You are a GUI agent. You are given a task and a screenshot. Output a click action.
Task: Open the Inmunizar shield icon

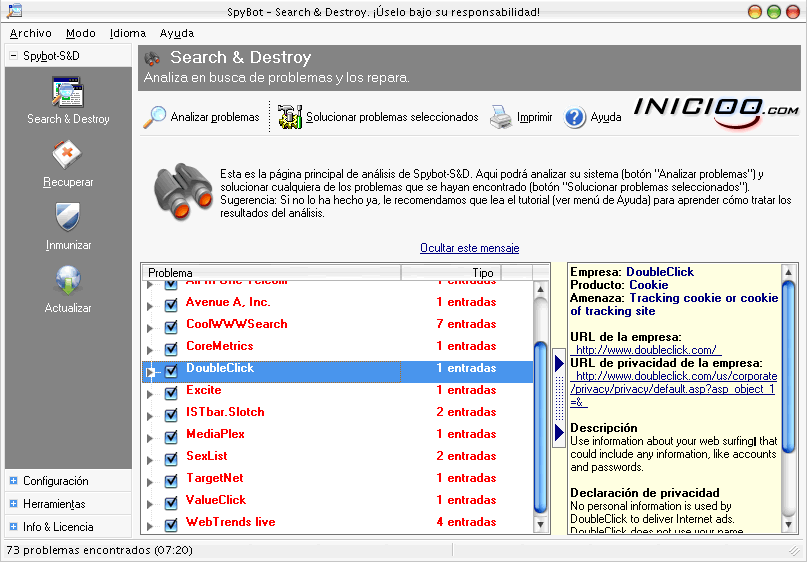(x=67, y=217)
